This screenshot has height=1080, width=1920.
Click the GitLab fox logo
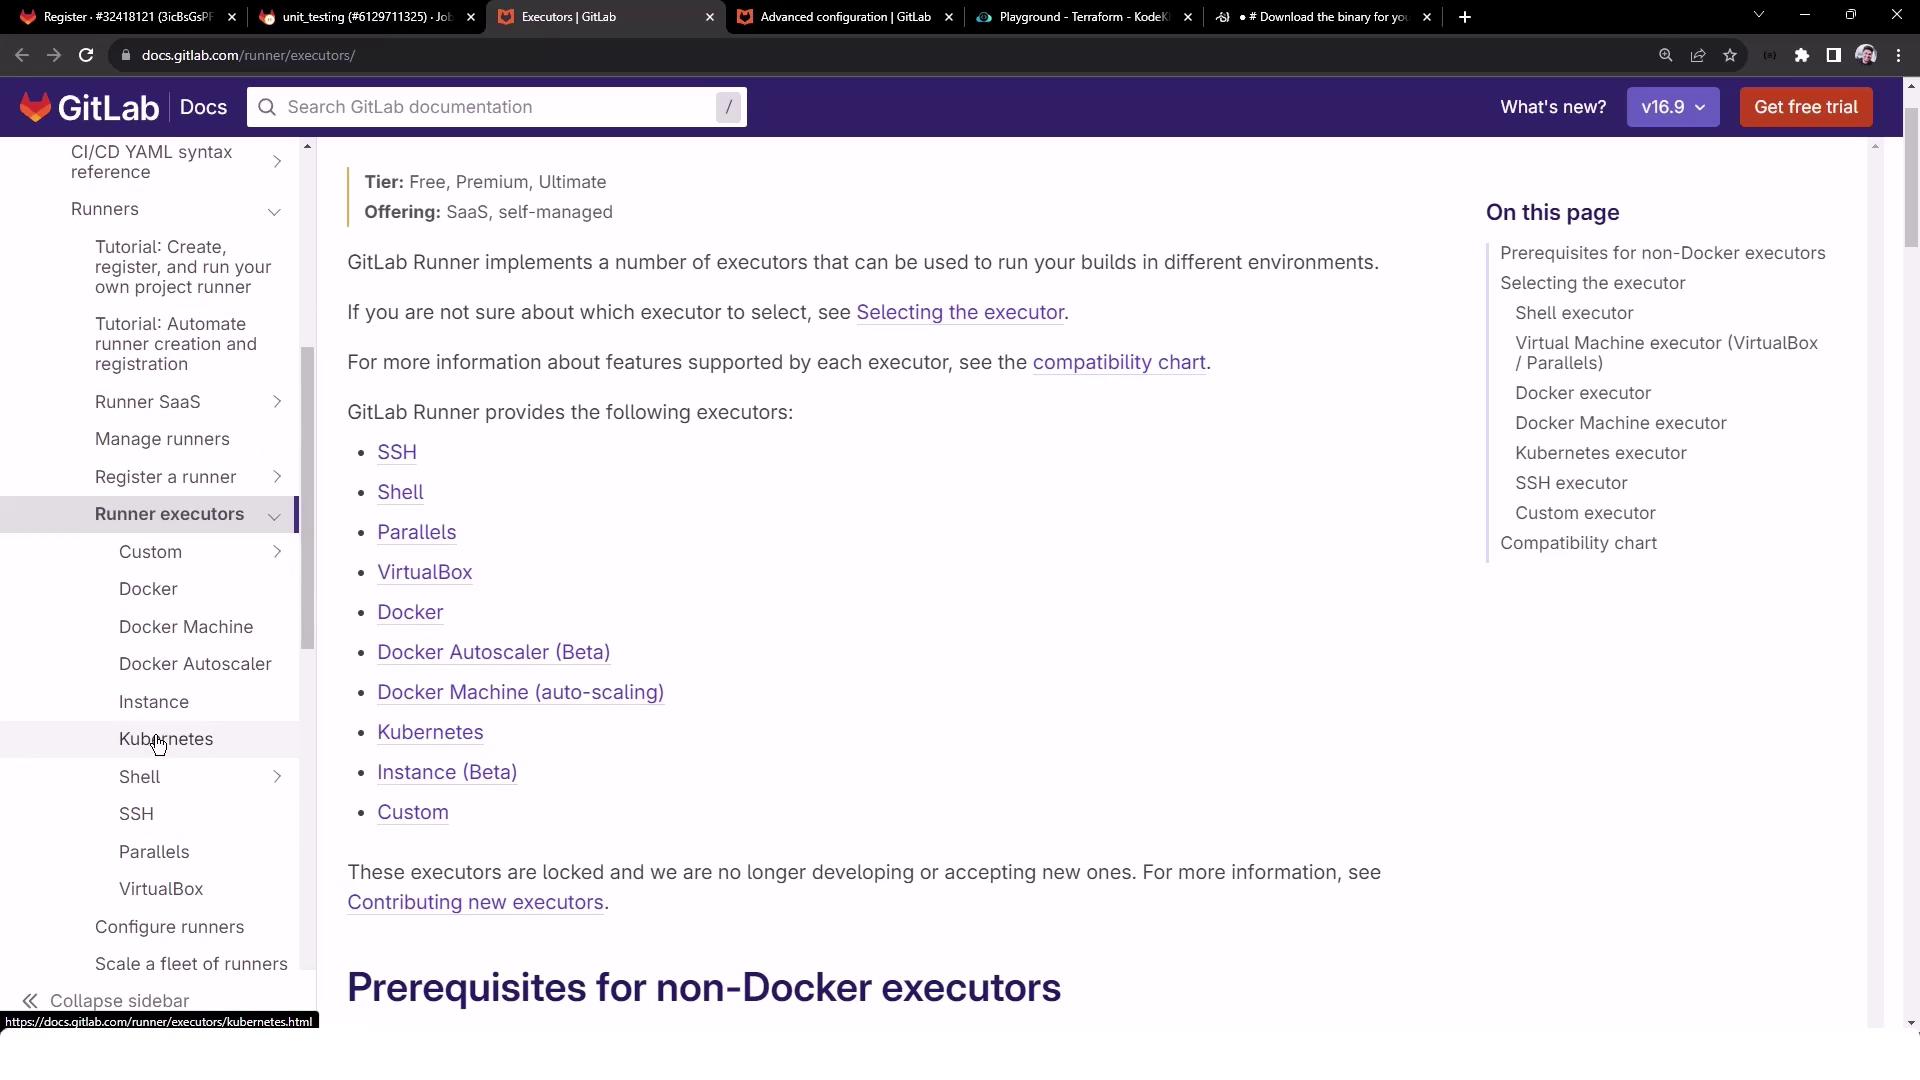pos(36,107)
